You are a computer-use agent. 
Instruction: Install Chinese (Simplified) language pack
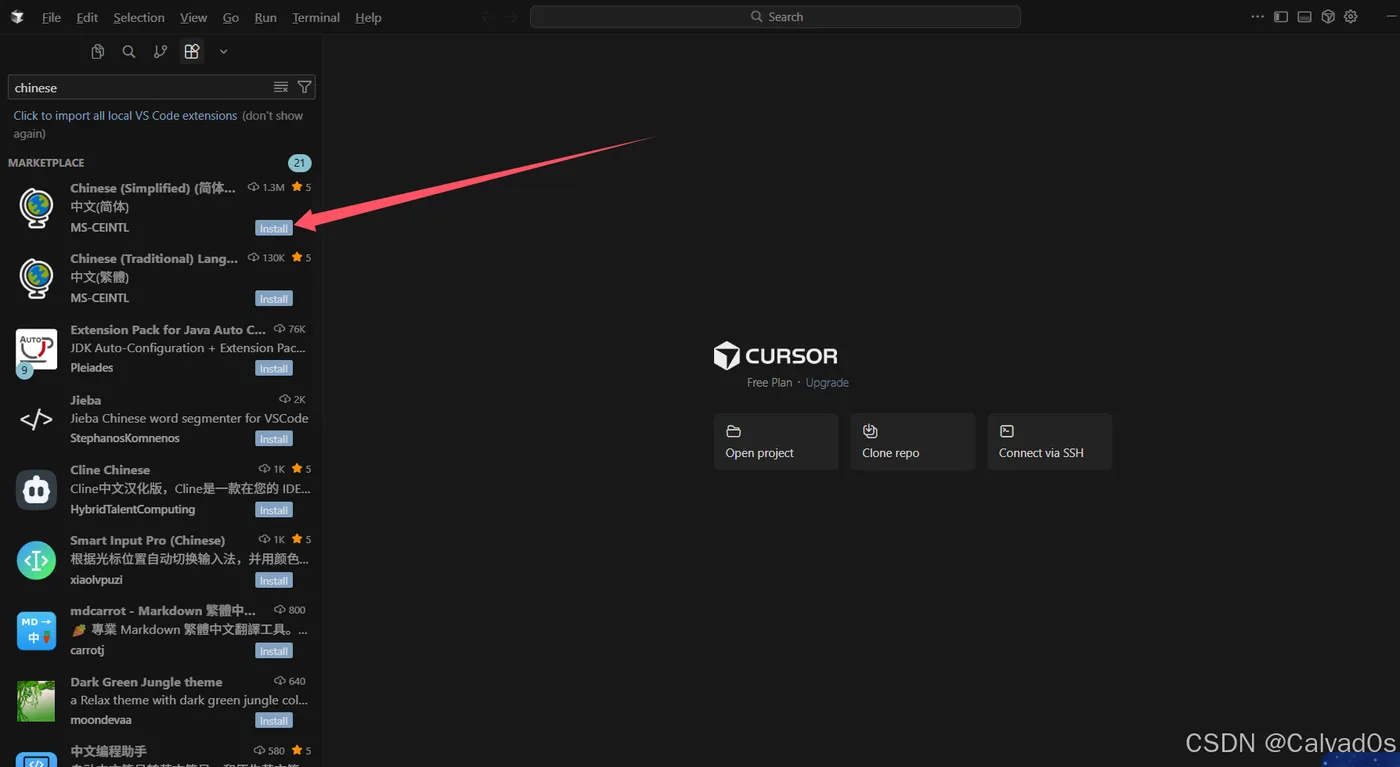pos(274,228)
